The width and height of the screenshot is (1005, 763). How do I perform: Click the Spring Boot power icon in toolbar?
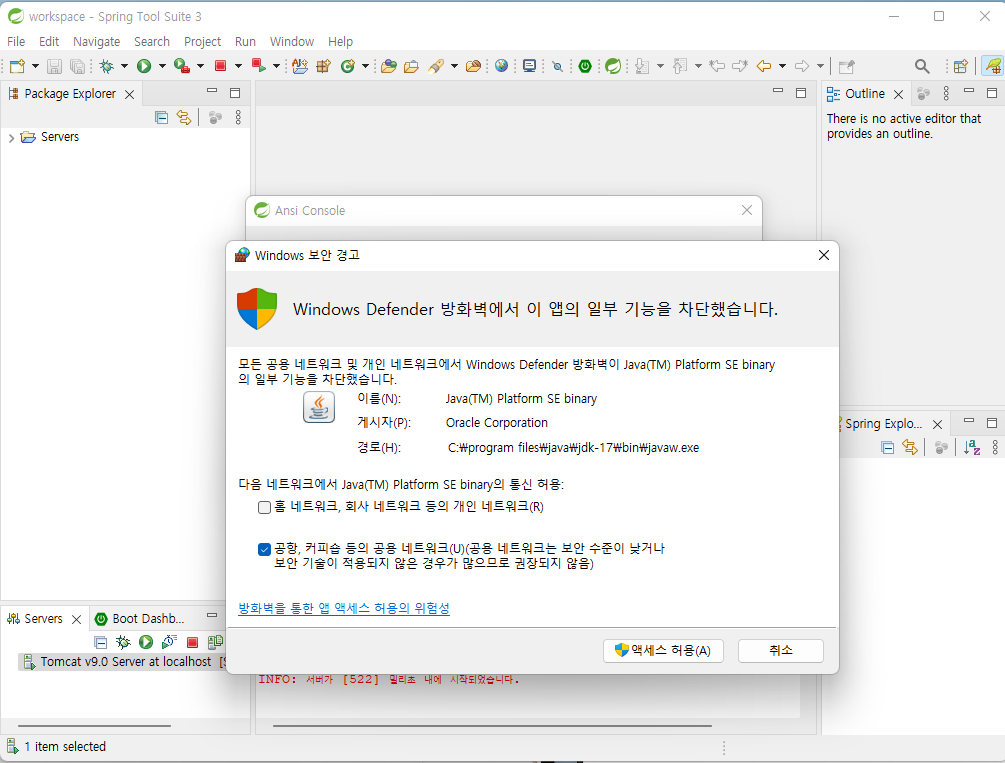pos(585,66)
